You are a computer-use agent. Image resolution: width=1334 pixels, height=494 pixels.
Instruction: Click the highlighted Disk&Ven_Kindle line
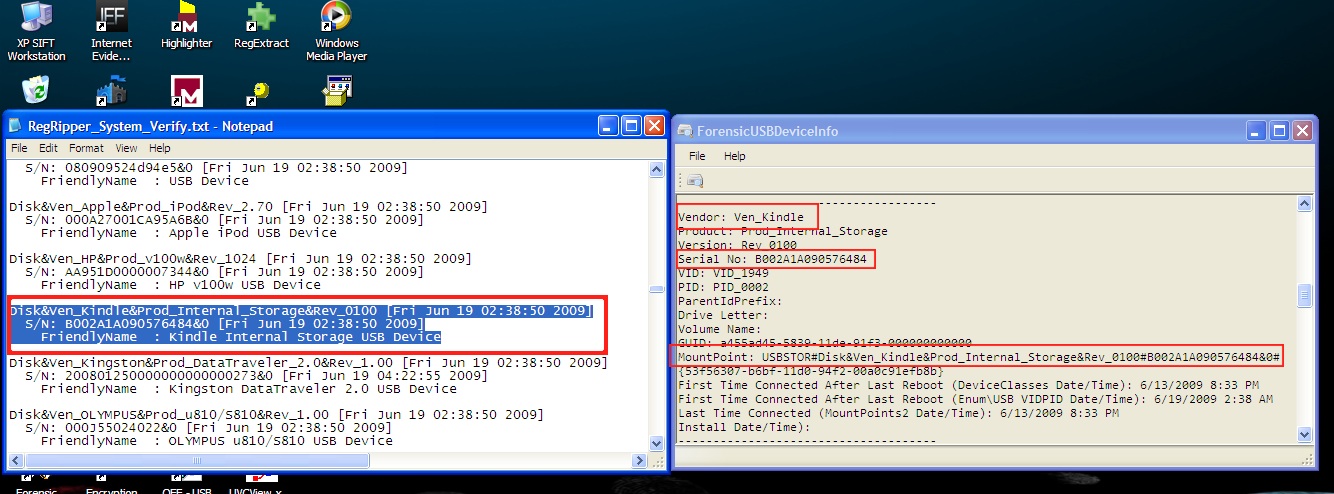300,311
